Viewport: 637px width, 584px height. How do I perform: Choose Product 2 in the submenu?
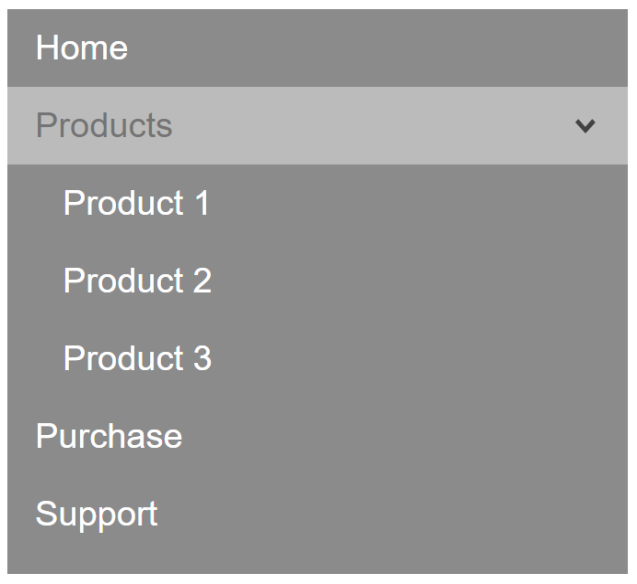click(x=317, y=281)
